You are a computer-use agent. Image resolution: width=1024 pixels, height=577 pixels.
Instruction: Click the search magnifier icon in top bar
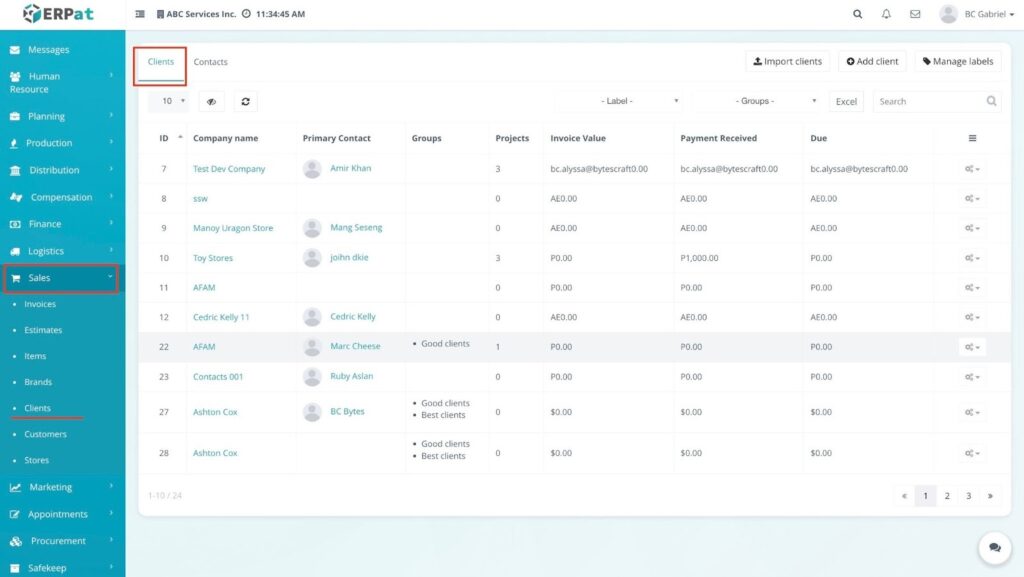(857, 15)
